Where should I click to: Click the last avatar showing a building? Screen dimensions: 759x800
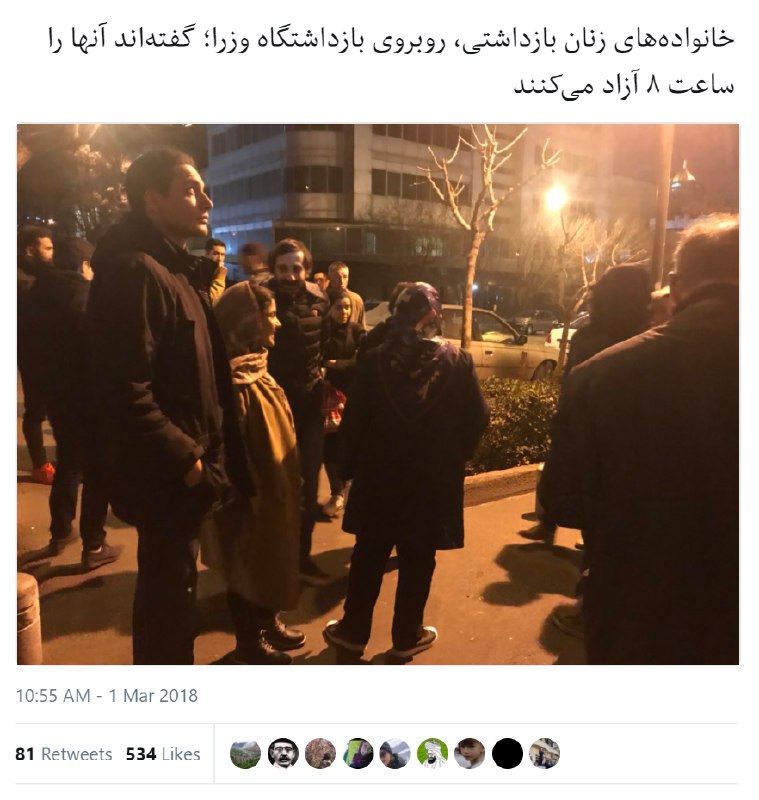tap(545, 754)
